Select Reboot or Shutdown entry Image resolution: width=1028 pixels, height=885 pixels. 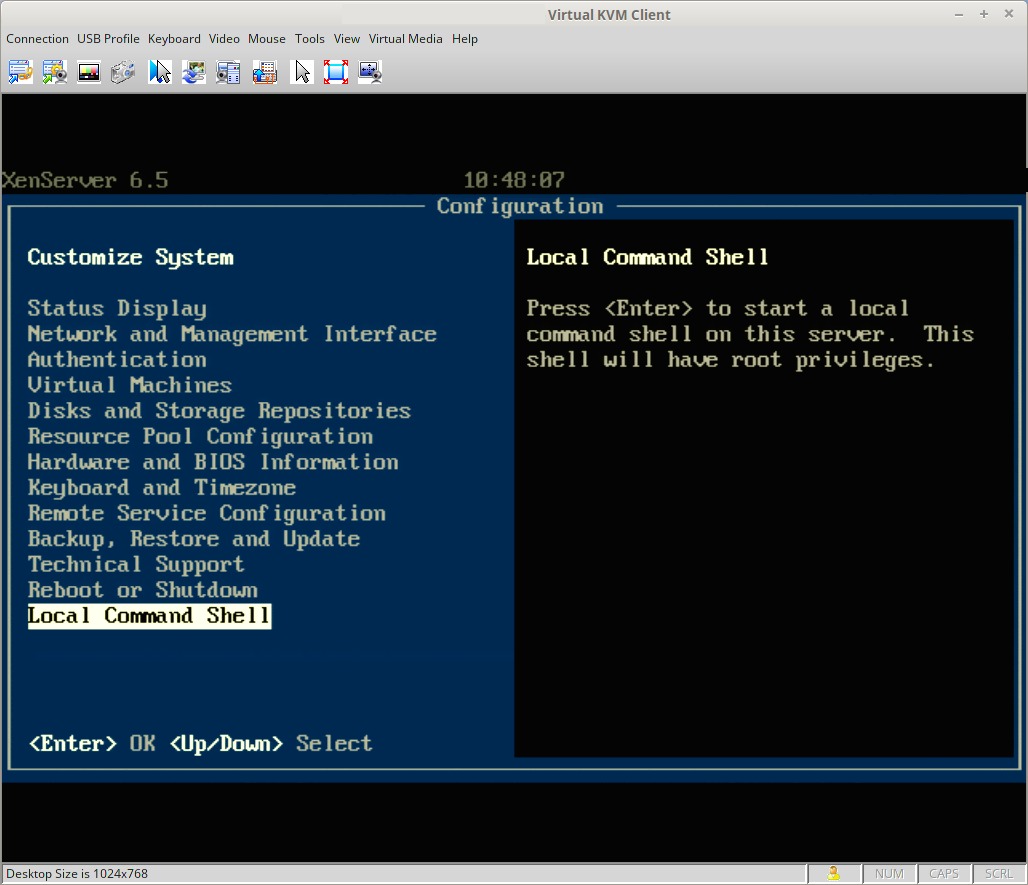pos(143,590)
